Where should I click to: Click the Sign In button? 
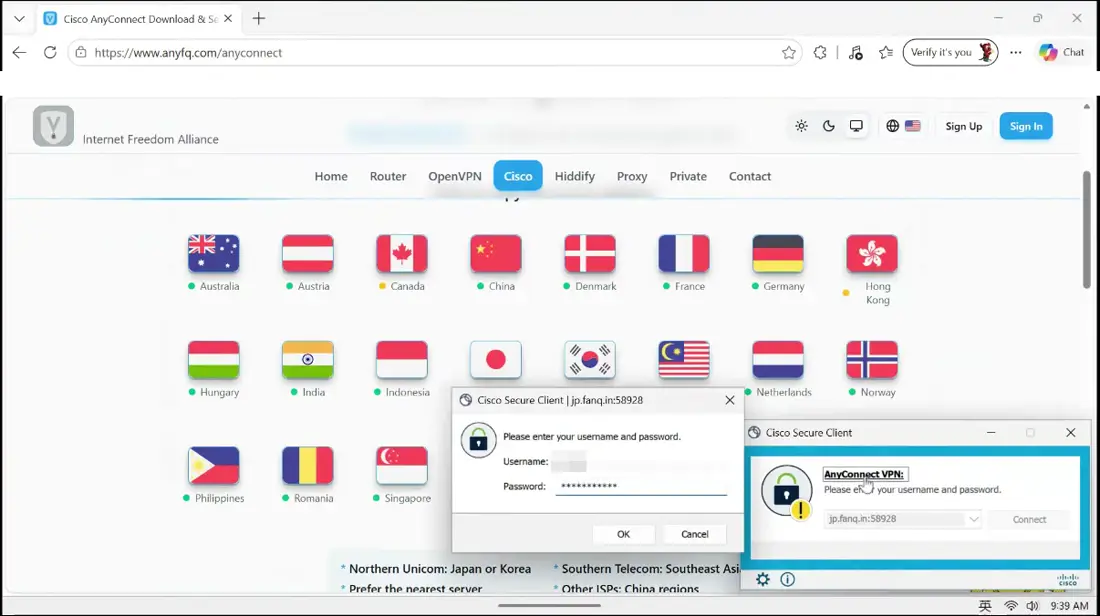1026,126
